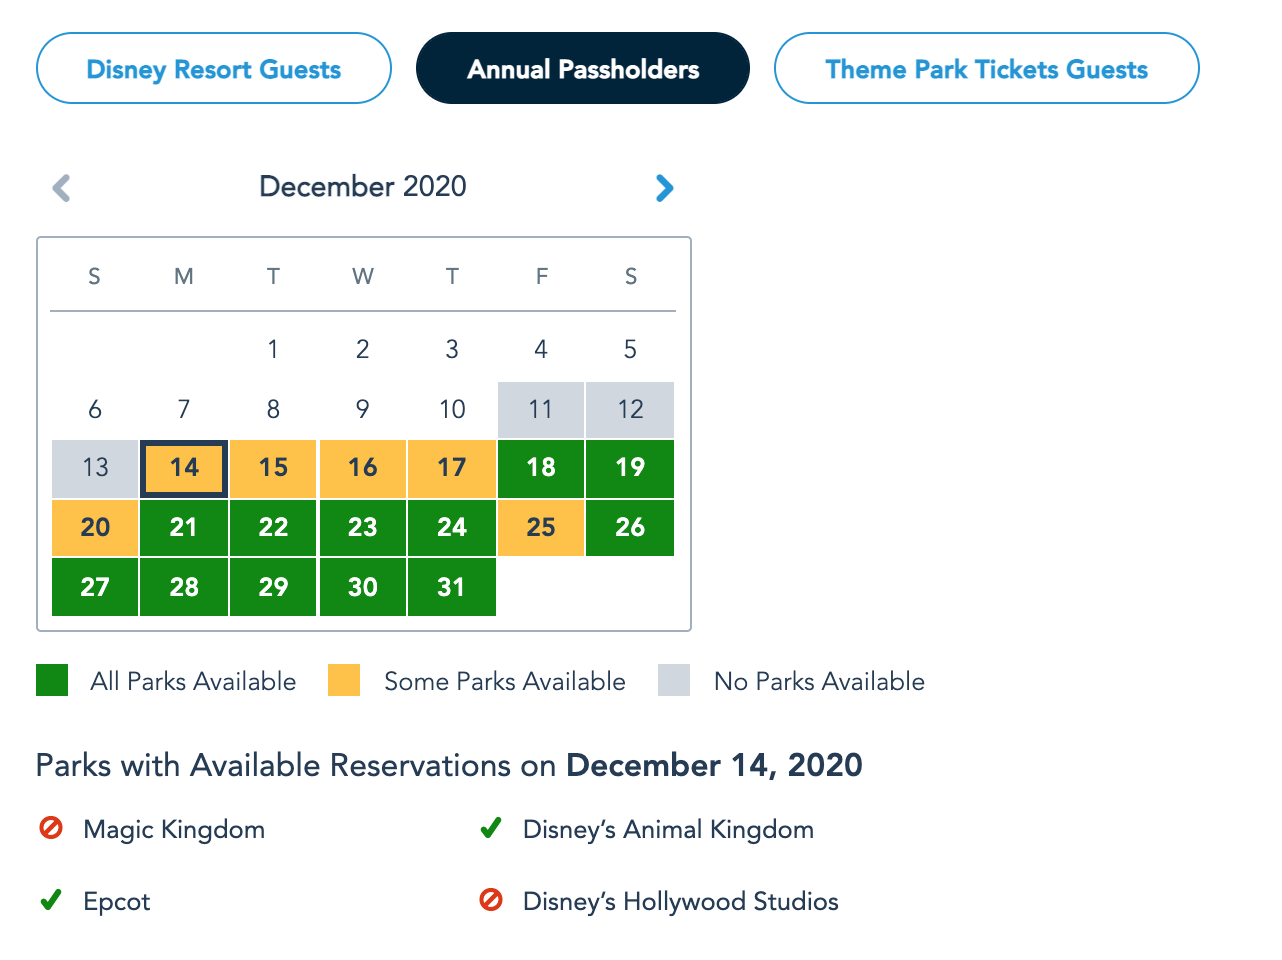Select December 14 on the calendar
This screenshot has height=960, width=1282.
pos(184,468)
